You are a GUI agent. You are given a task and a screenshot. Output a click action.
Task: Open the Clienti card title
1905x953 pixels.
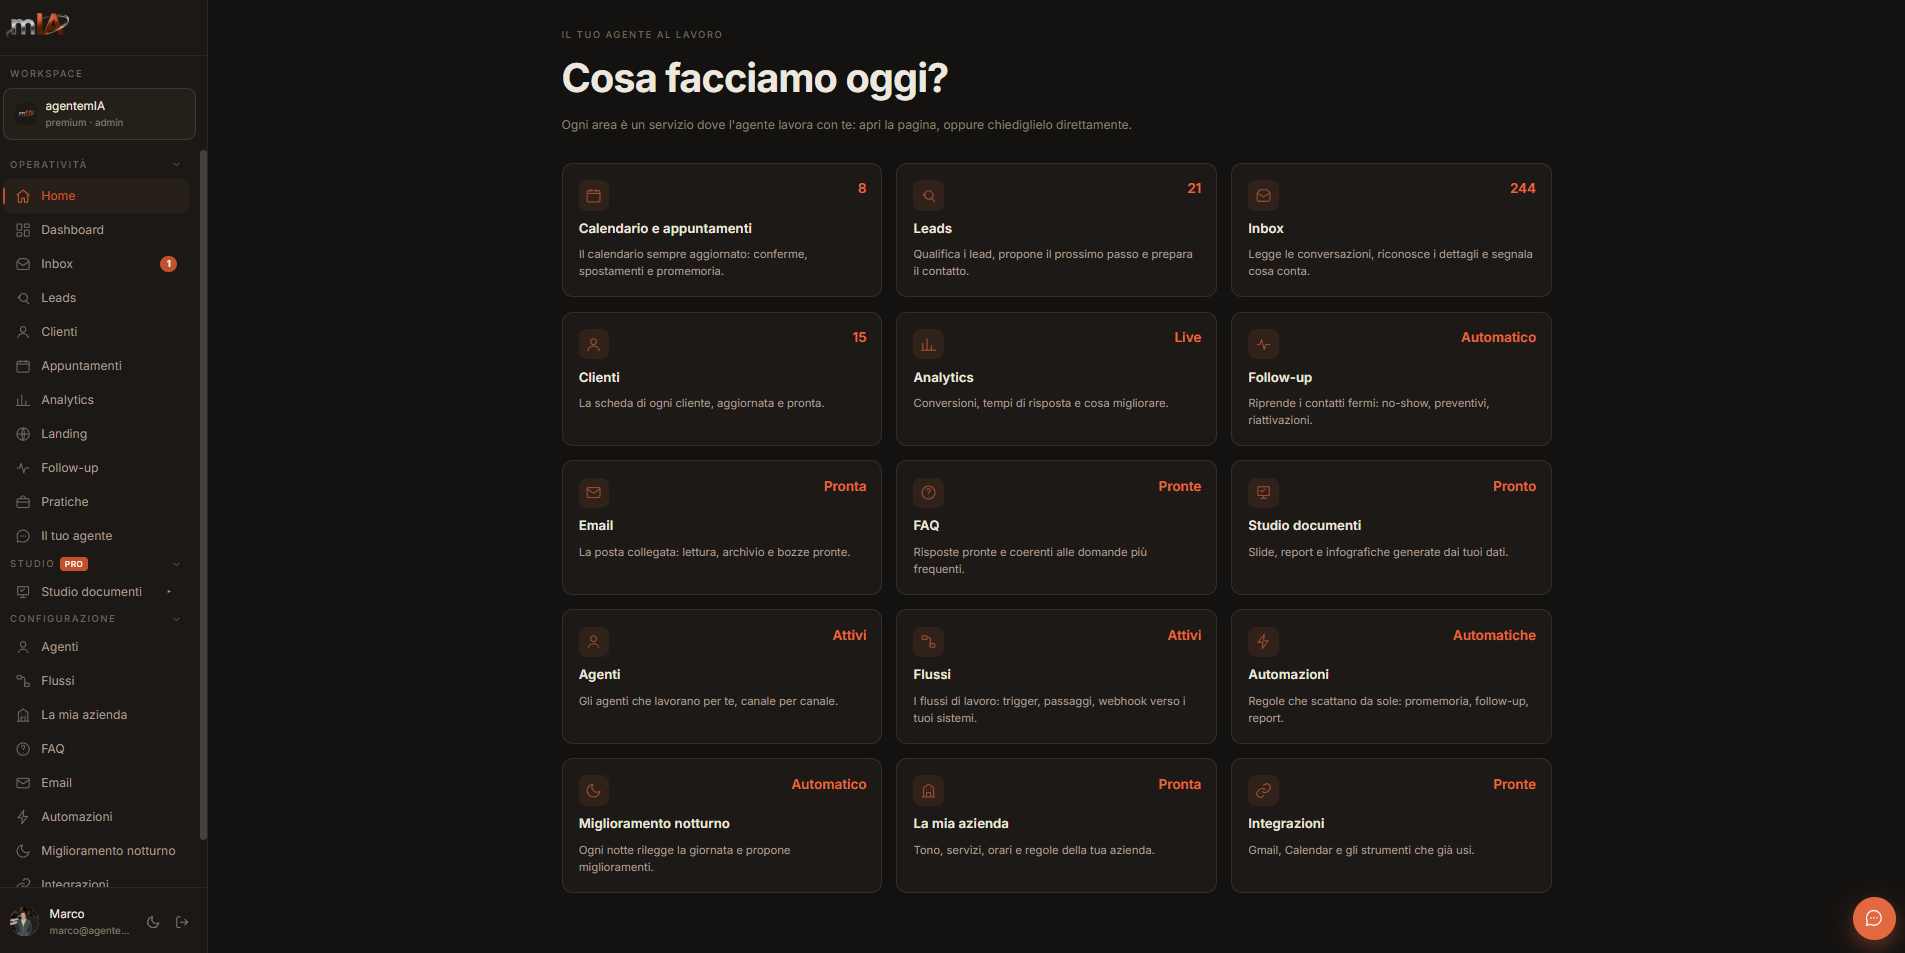(x=599, y=378)
